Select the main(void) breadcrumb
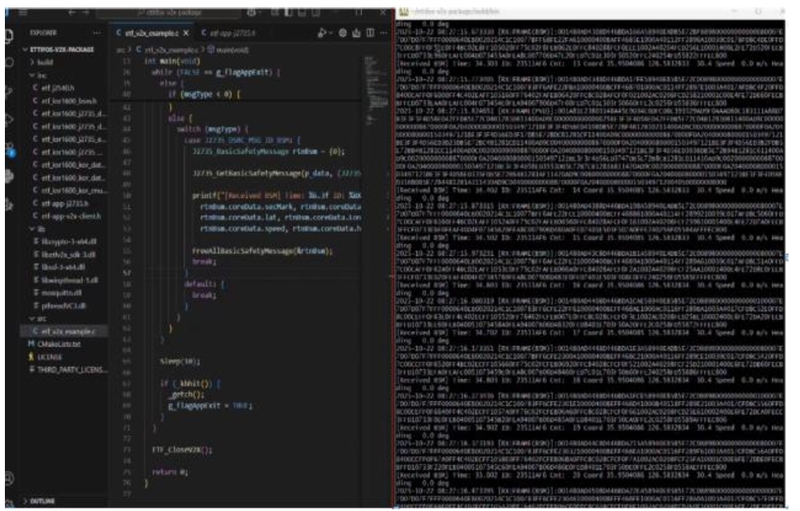Image resolution: width=800 pixels, height=511 pixels. click(228, 50)
